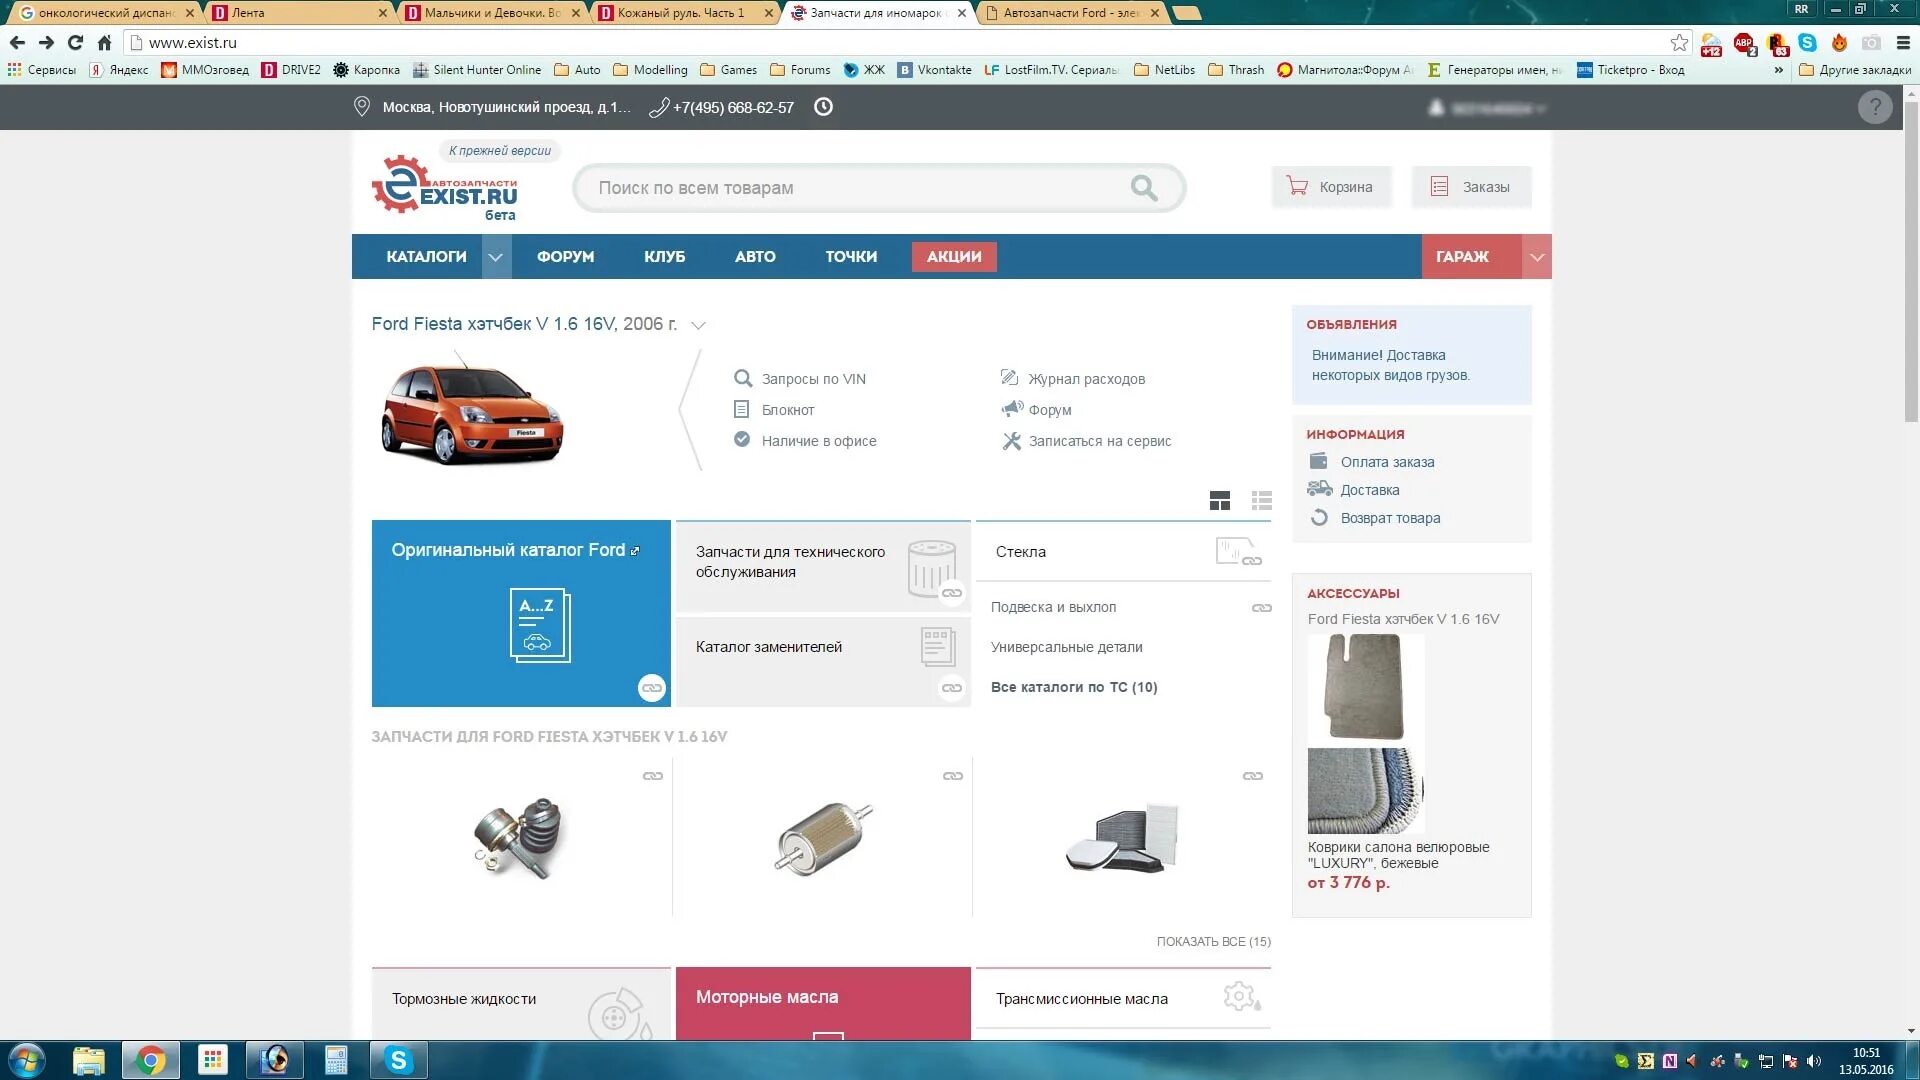Follow the К прежней версии link
The width and height of the screenshot is (1920, 1080).
click(x=500, y=151)
